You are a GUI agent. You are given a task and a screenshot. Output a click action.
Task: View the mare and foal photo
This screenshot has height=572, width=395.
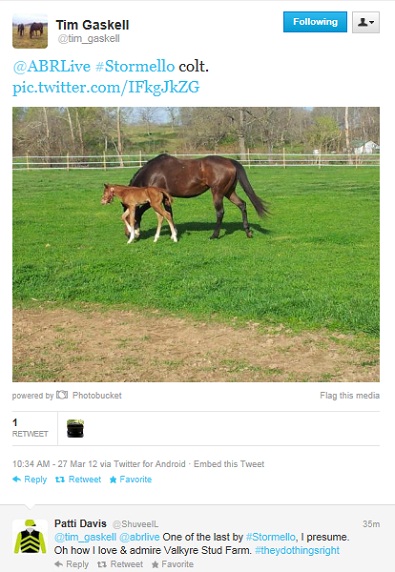coord(196,244)
